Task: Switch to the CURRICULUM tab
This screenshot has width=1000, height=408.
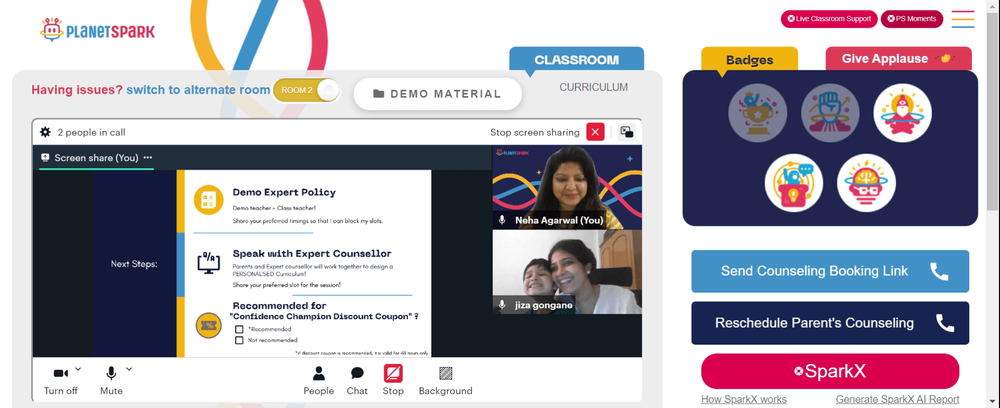Action: (594, 87)
